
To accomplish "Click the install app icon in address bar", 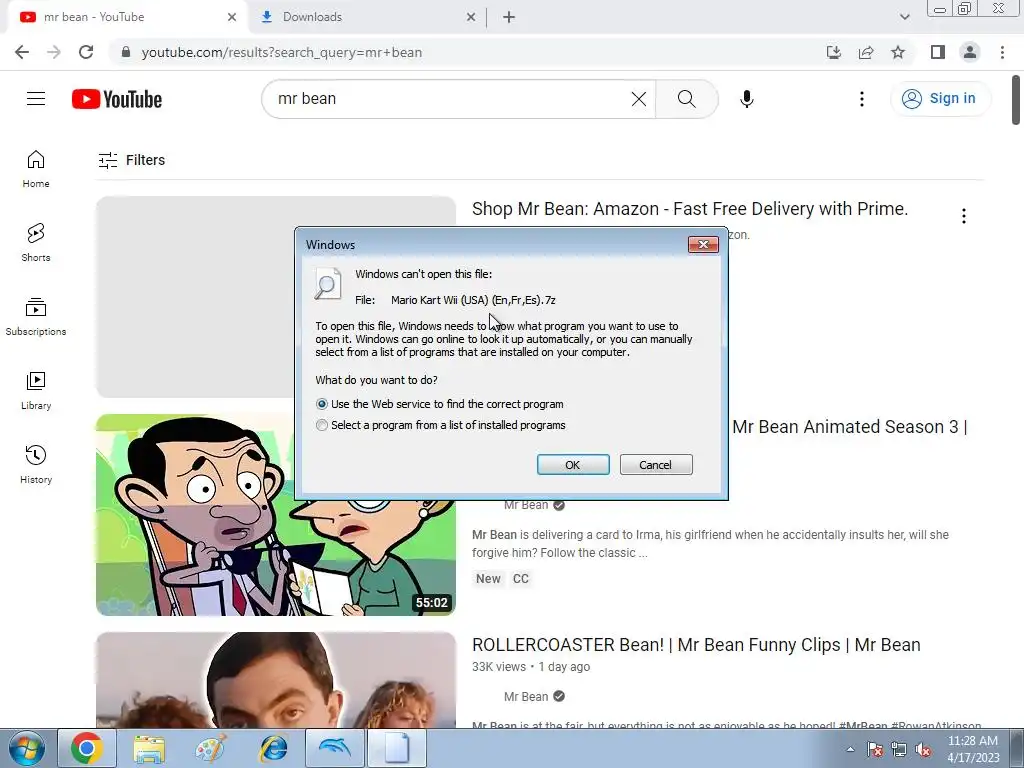I will point(834,52).
